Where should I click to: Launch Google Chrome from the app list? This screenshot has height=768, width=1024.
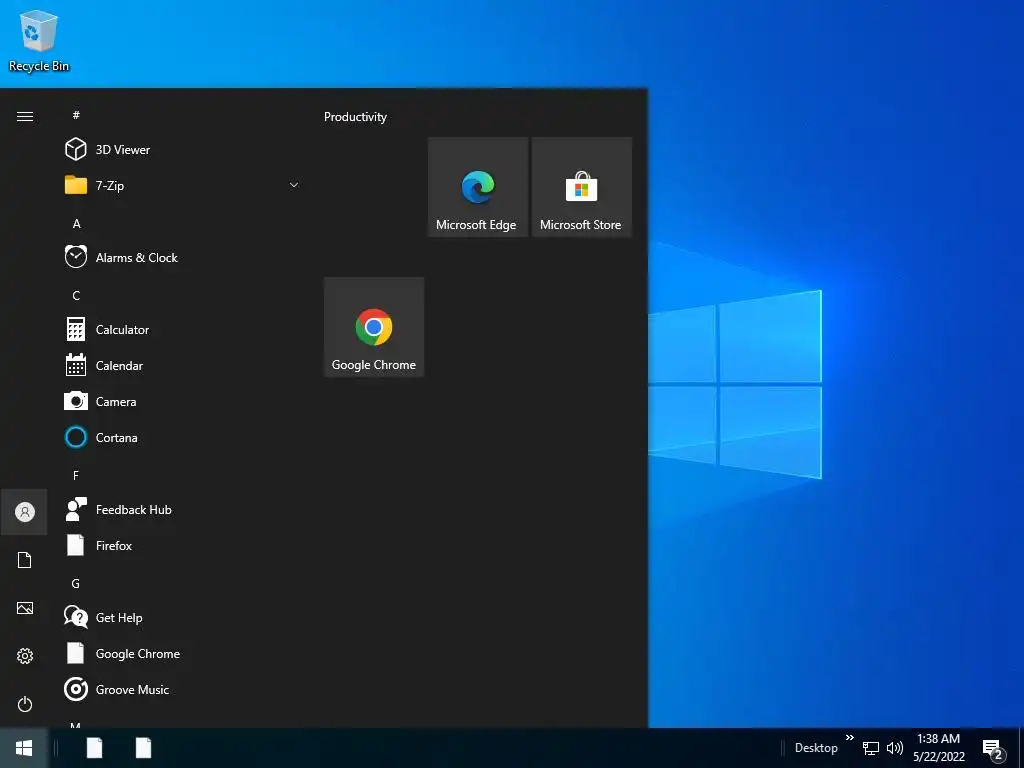tap(183, 654)
